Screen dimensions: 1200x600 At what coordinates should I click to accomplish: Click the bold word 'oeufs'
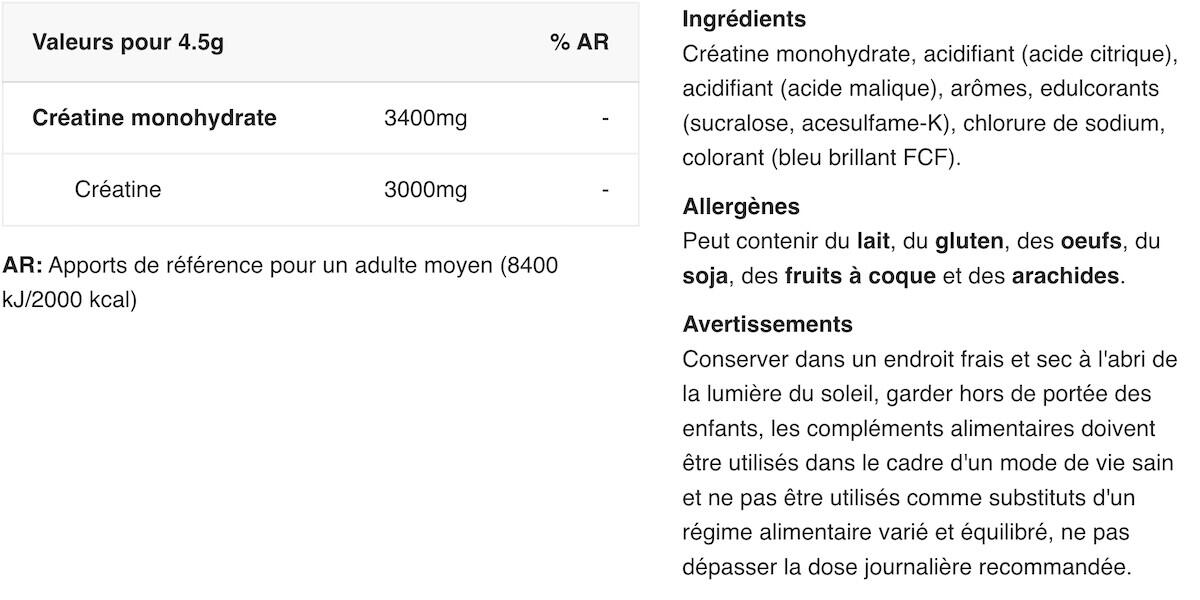[x=1091, y=241]
